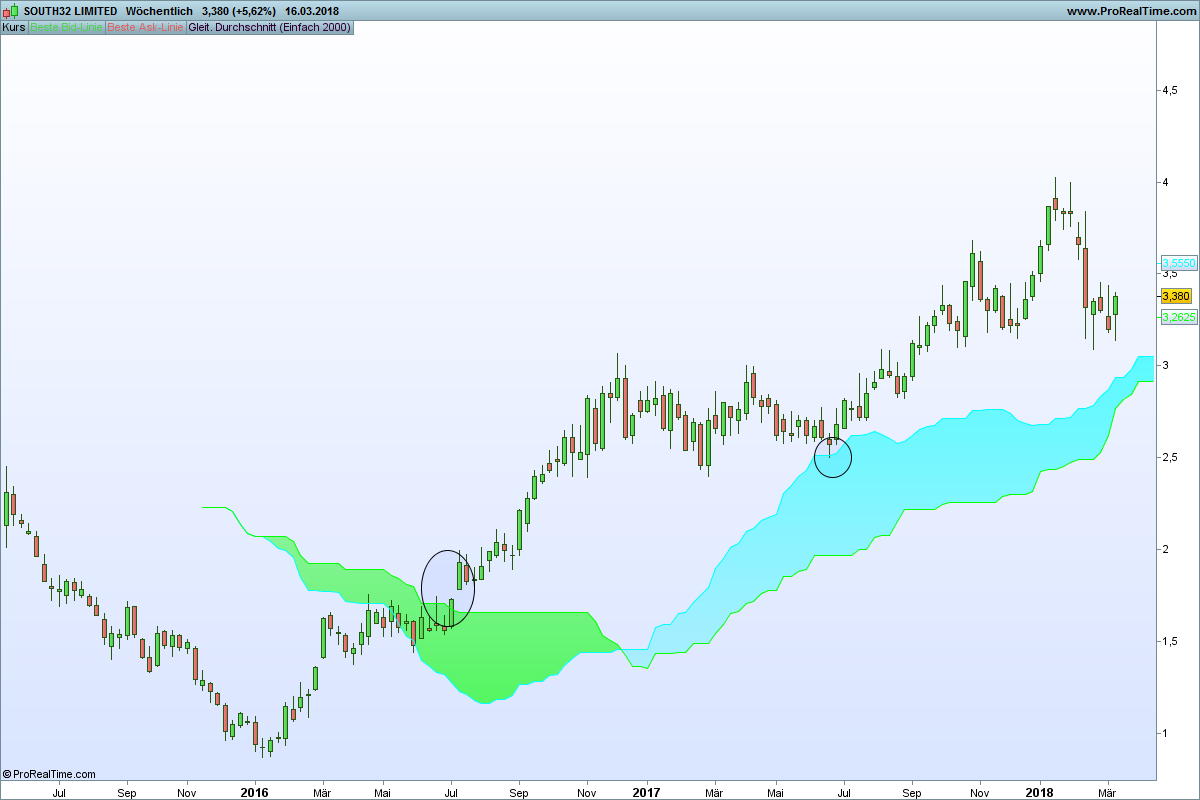Click the cyan 3,5550 price tag
The image size is (1200, 800).
[x=1178, y=263]
